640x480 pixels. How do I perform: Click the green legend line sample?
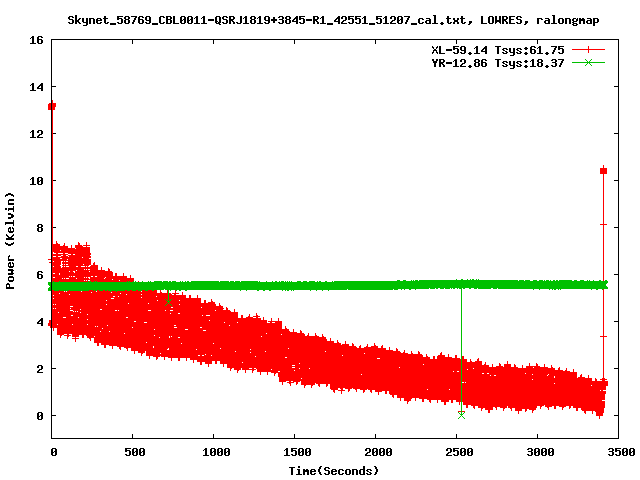coord(588,62)
